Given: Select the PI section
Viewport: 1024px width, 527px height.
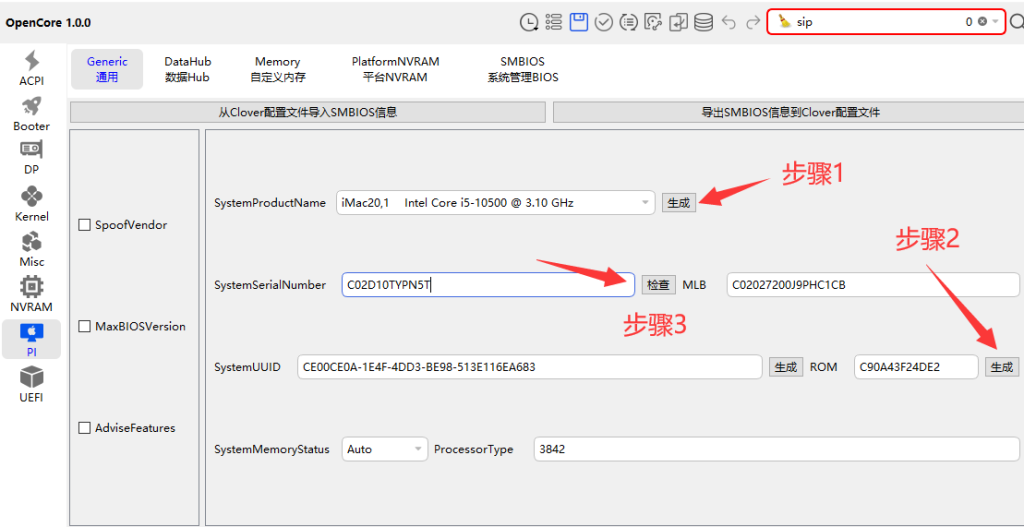Looking at the screenshot, I should tap(31, 340).
